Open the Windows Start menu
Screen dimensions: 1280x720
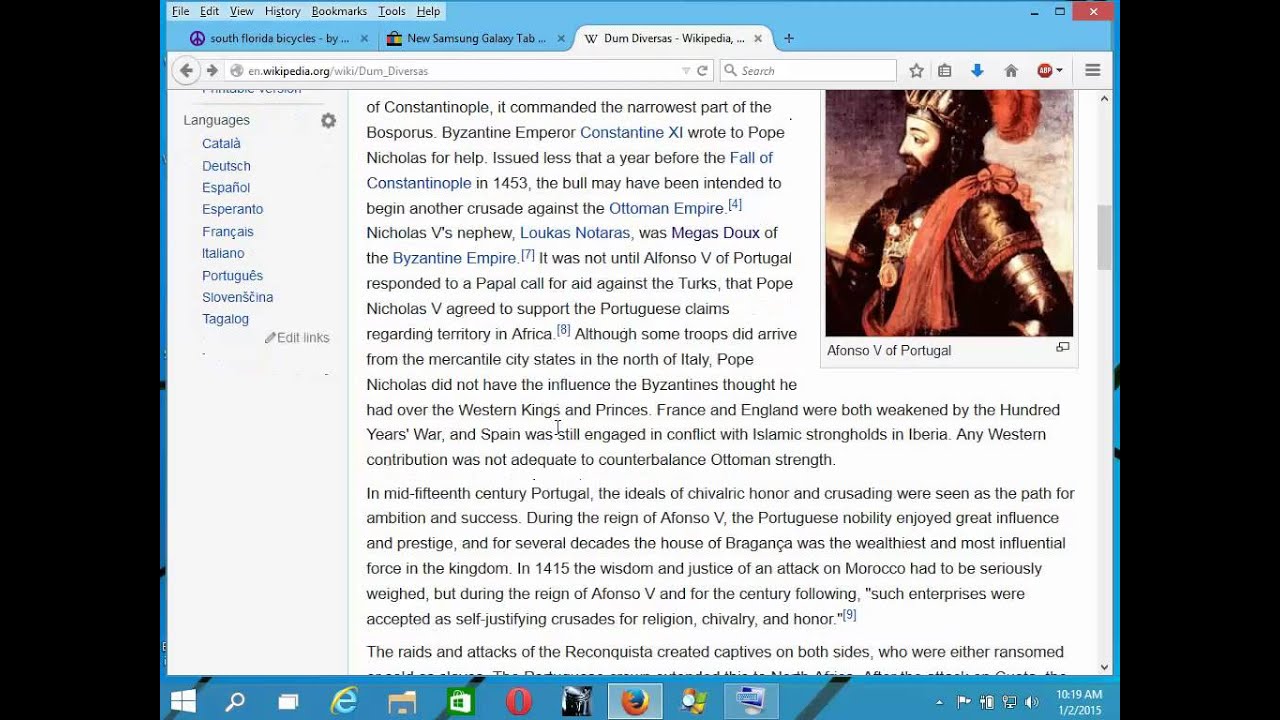coord(183,701)
